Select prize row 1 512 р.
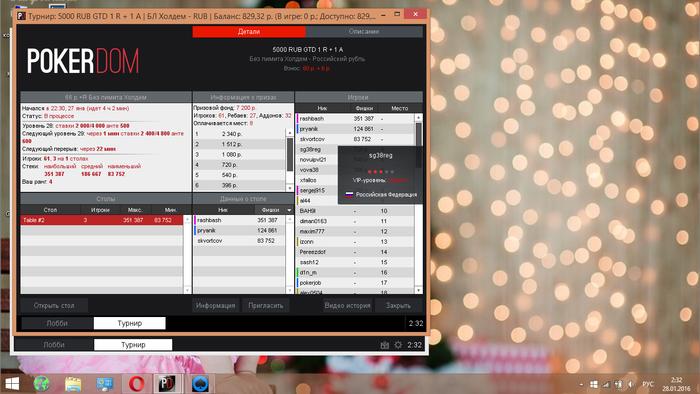This screenshot has width=700, height=394. [x=240, y=144]
